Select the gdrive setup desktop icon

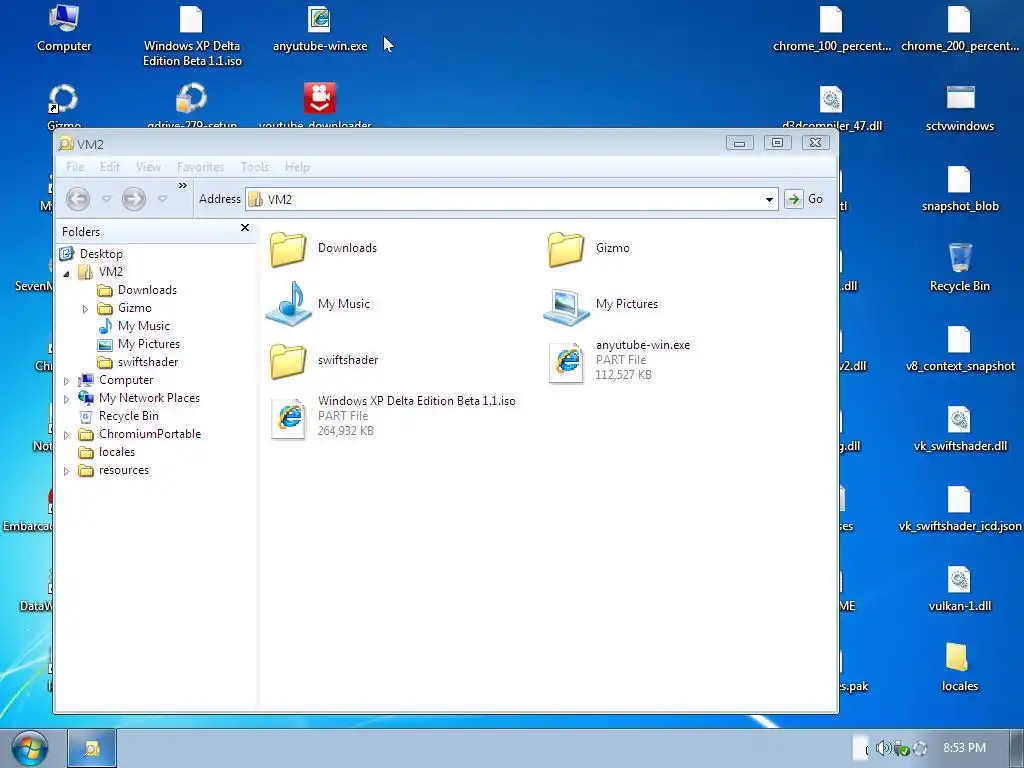[191, 99]
